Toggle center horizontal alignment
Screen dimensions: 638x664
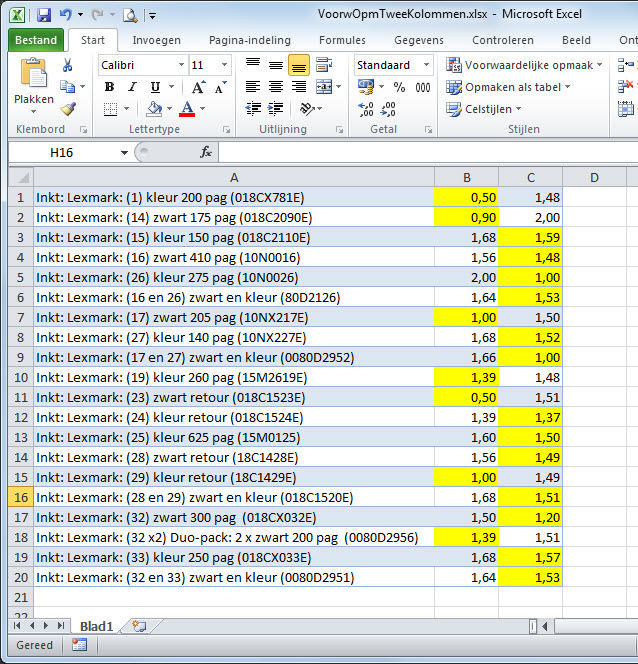(x=276, y=87)
